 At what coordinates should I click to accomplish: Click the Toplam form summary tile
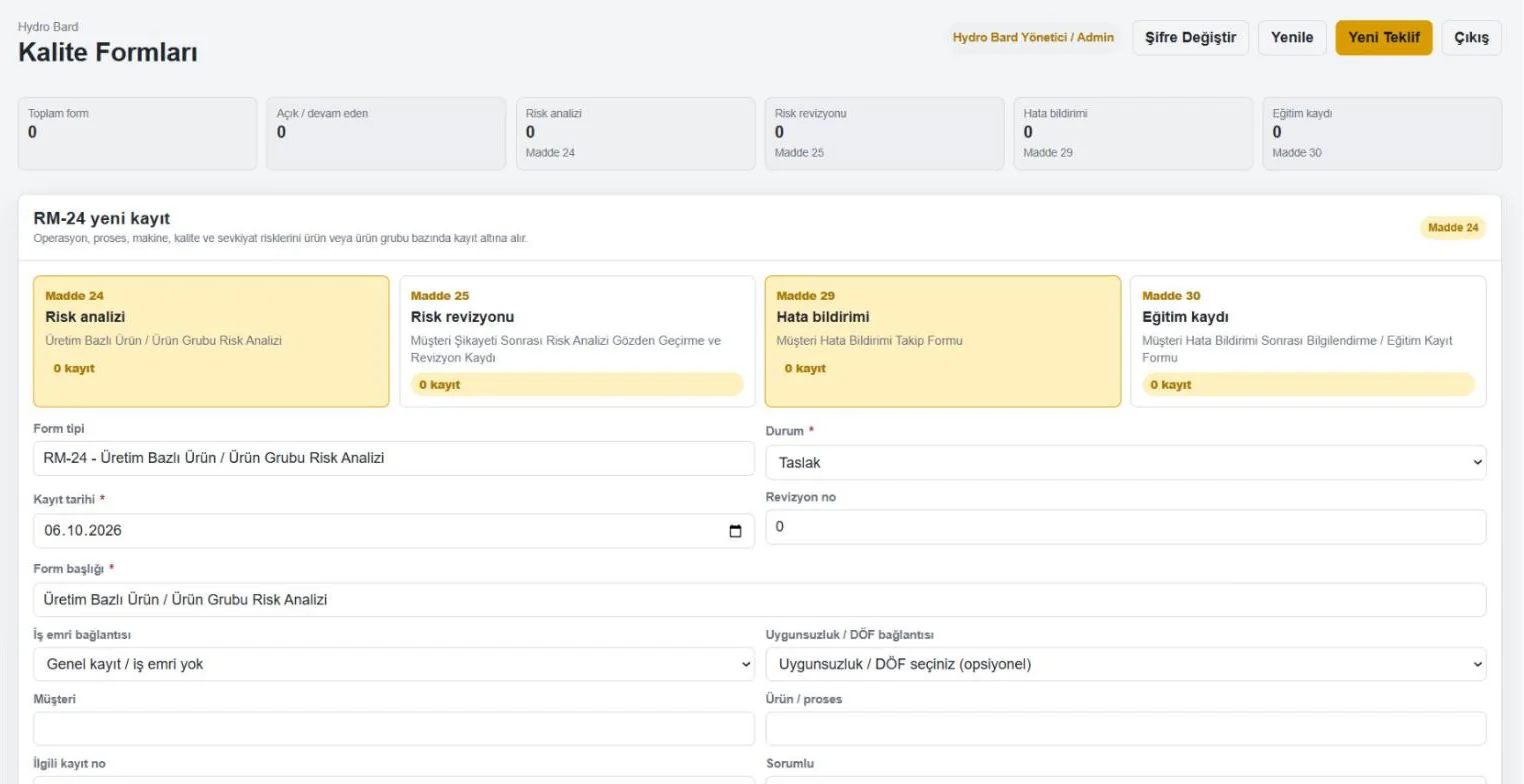[x=138, y=134]
